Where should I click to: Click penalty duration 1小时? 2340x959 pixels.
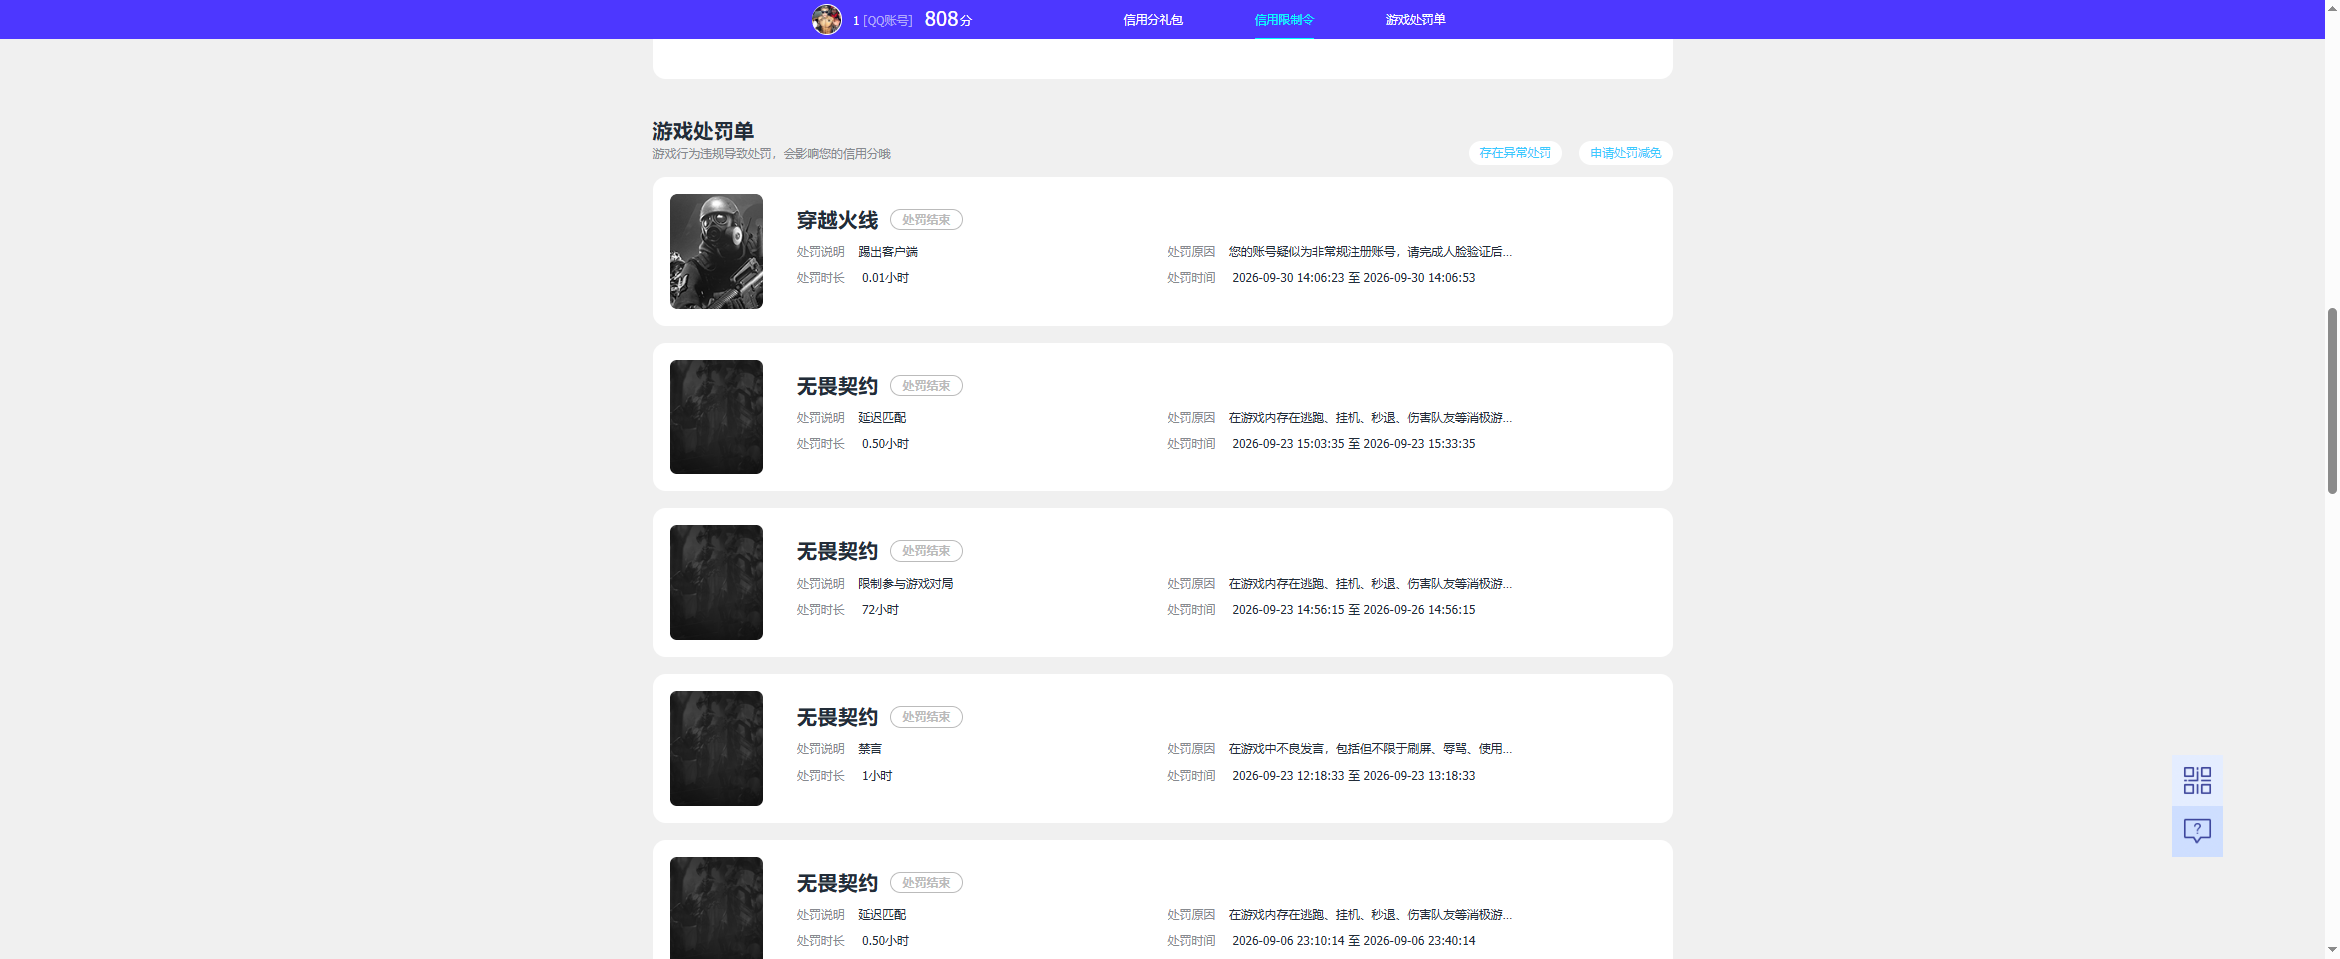(877, 776)
